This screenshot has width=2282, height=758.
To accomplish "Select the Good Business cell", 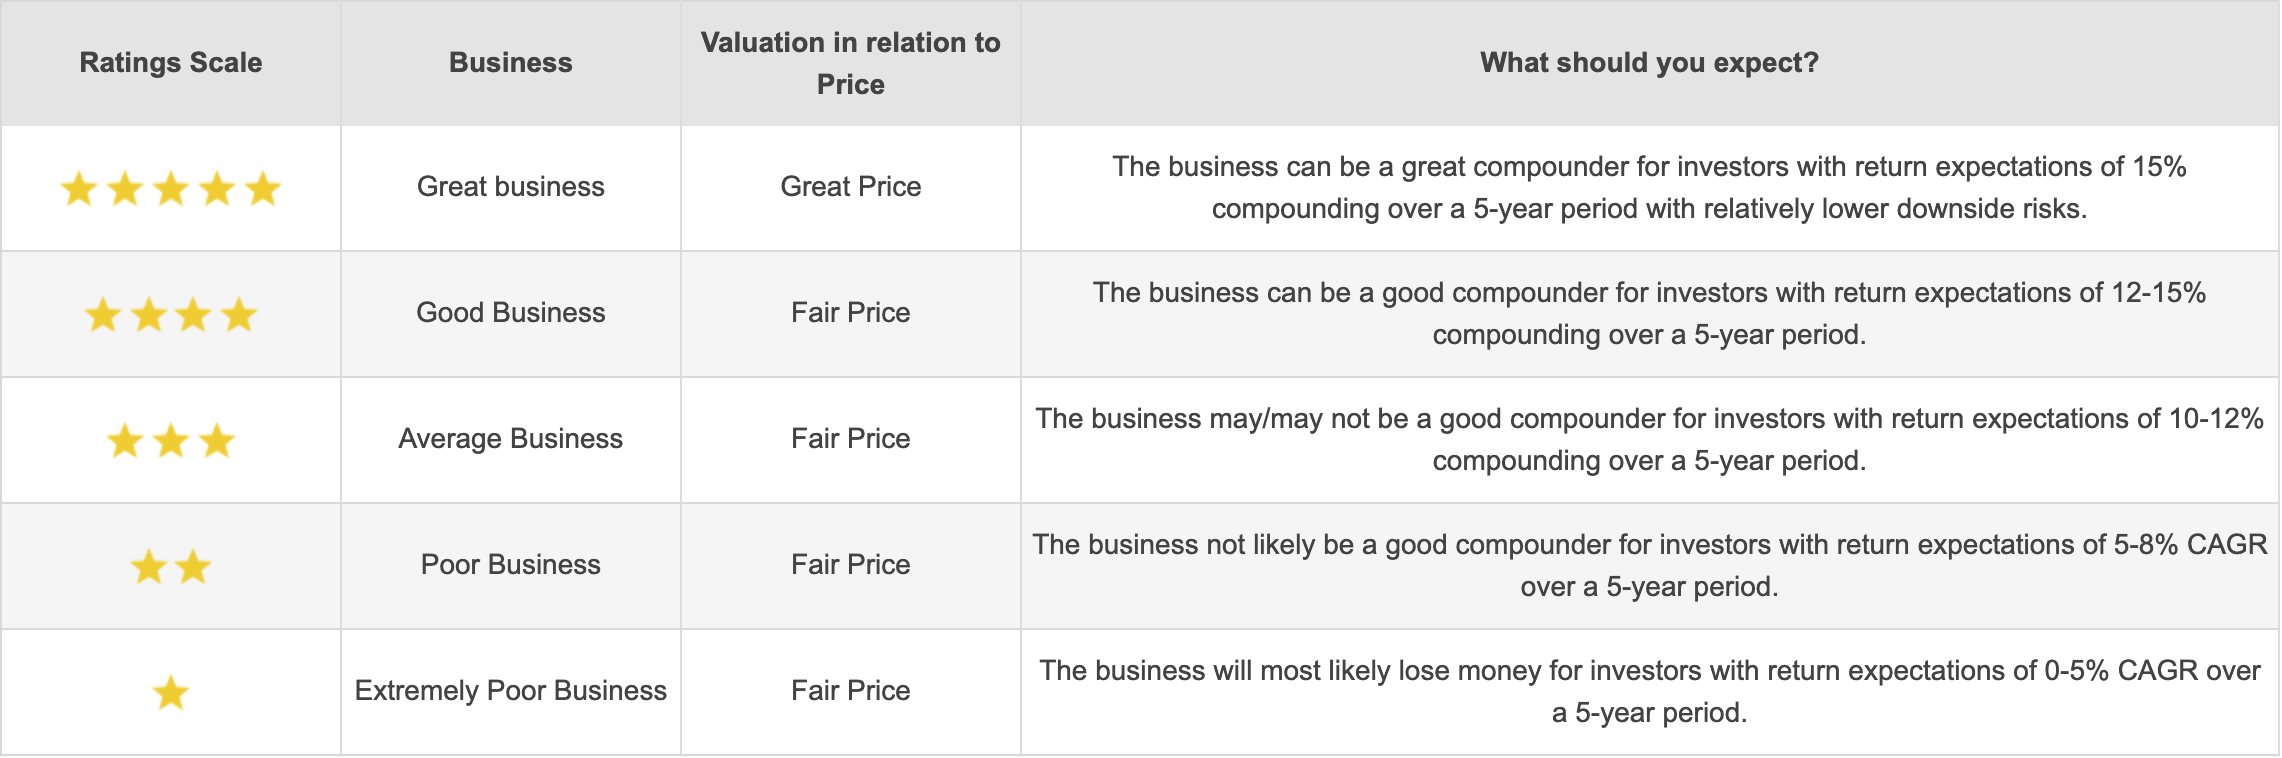I will pyautogui.click(x=511, y=313).
